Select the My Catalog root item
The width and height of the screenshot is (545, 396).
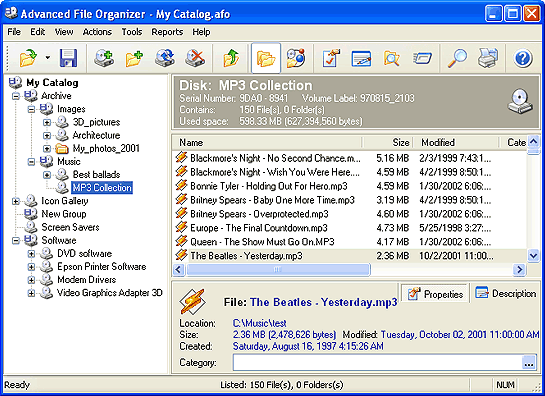pyautogui.click(x=52, y=83)
